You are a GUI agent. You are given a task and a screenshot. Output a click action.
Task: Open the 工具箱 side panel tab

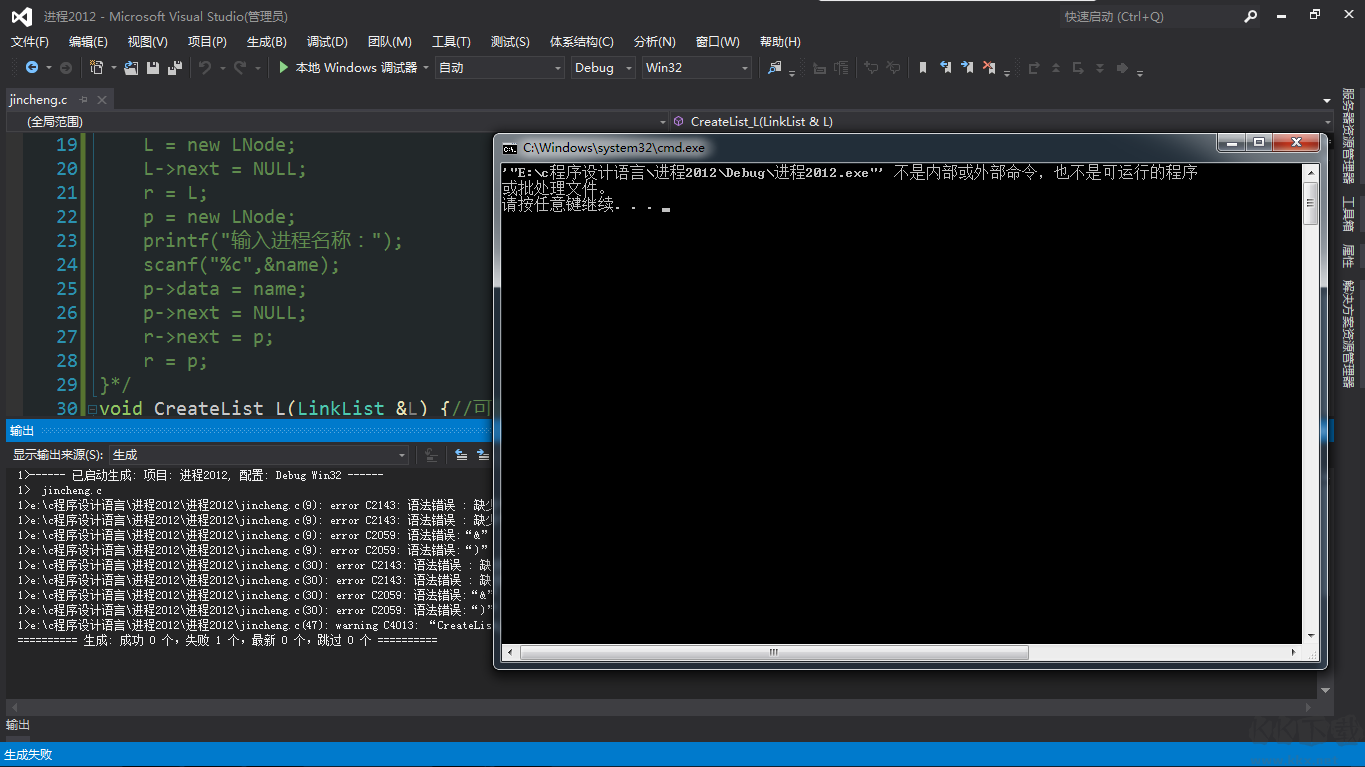(1348, 214)
